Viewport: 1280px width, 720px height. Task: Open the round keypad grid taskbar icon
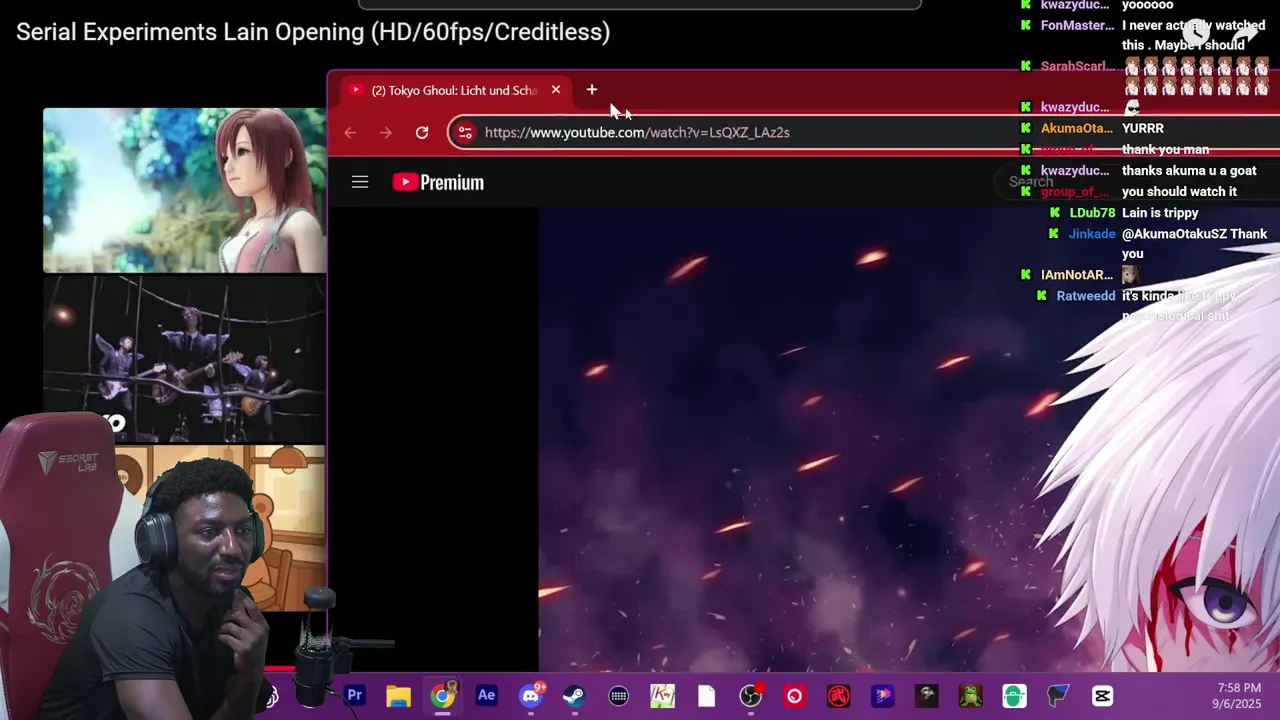click(x=618, y=696)
